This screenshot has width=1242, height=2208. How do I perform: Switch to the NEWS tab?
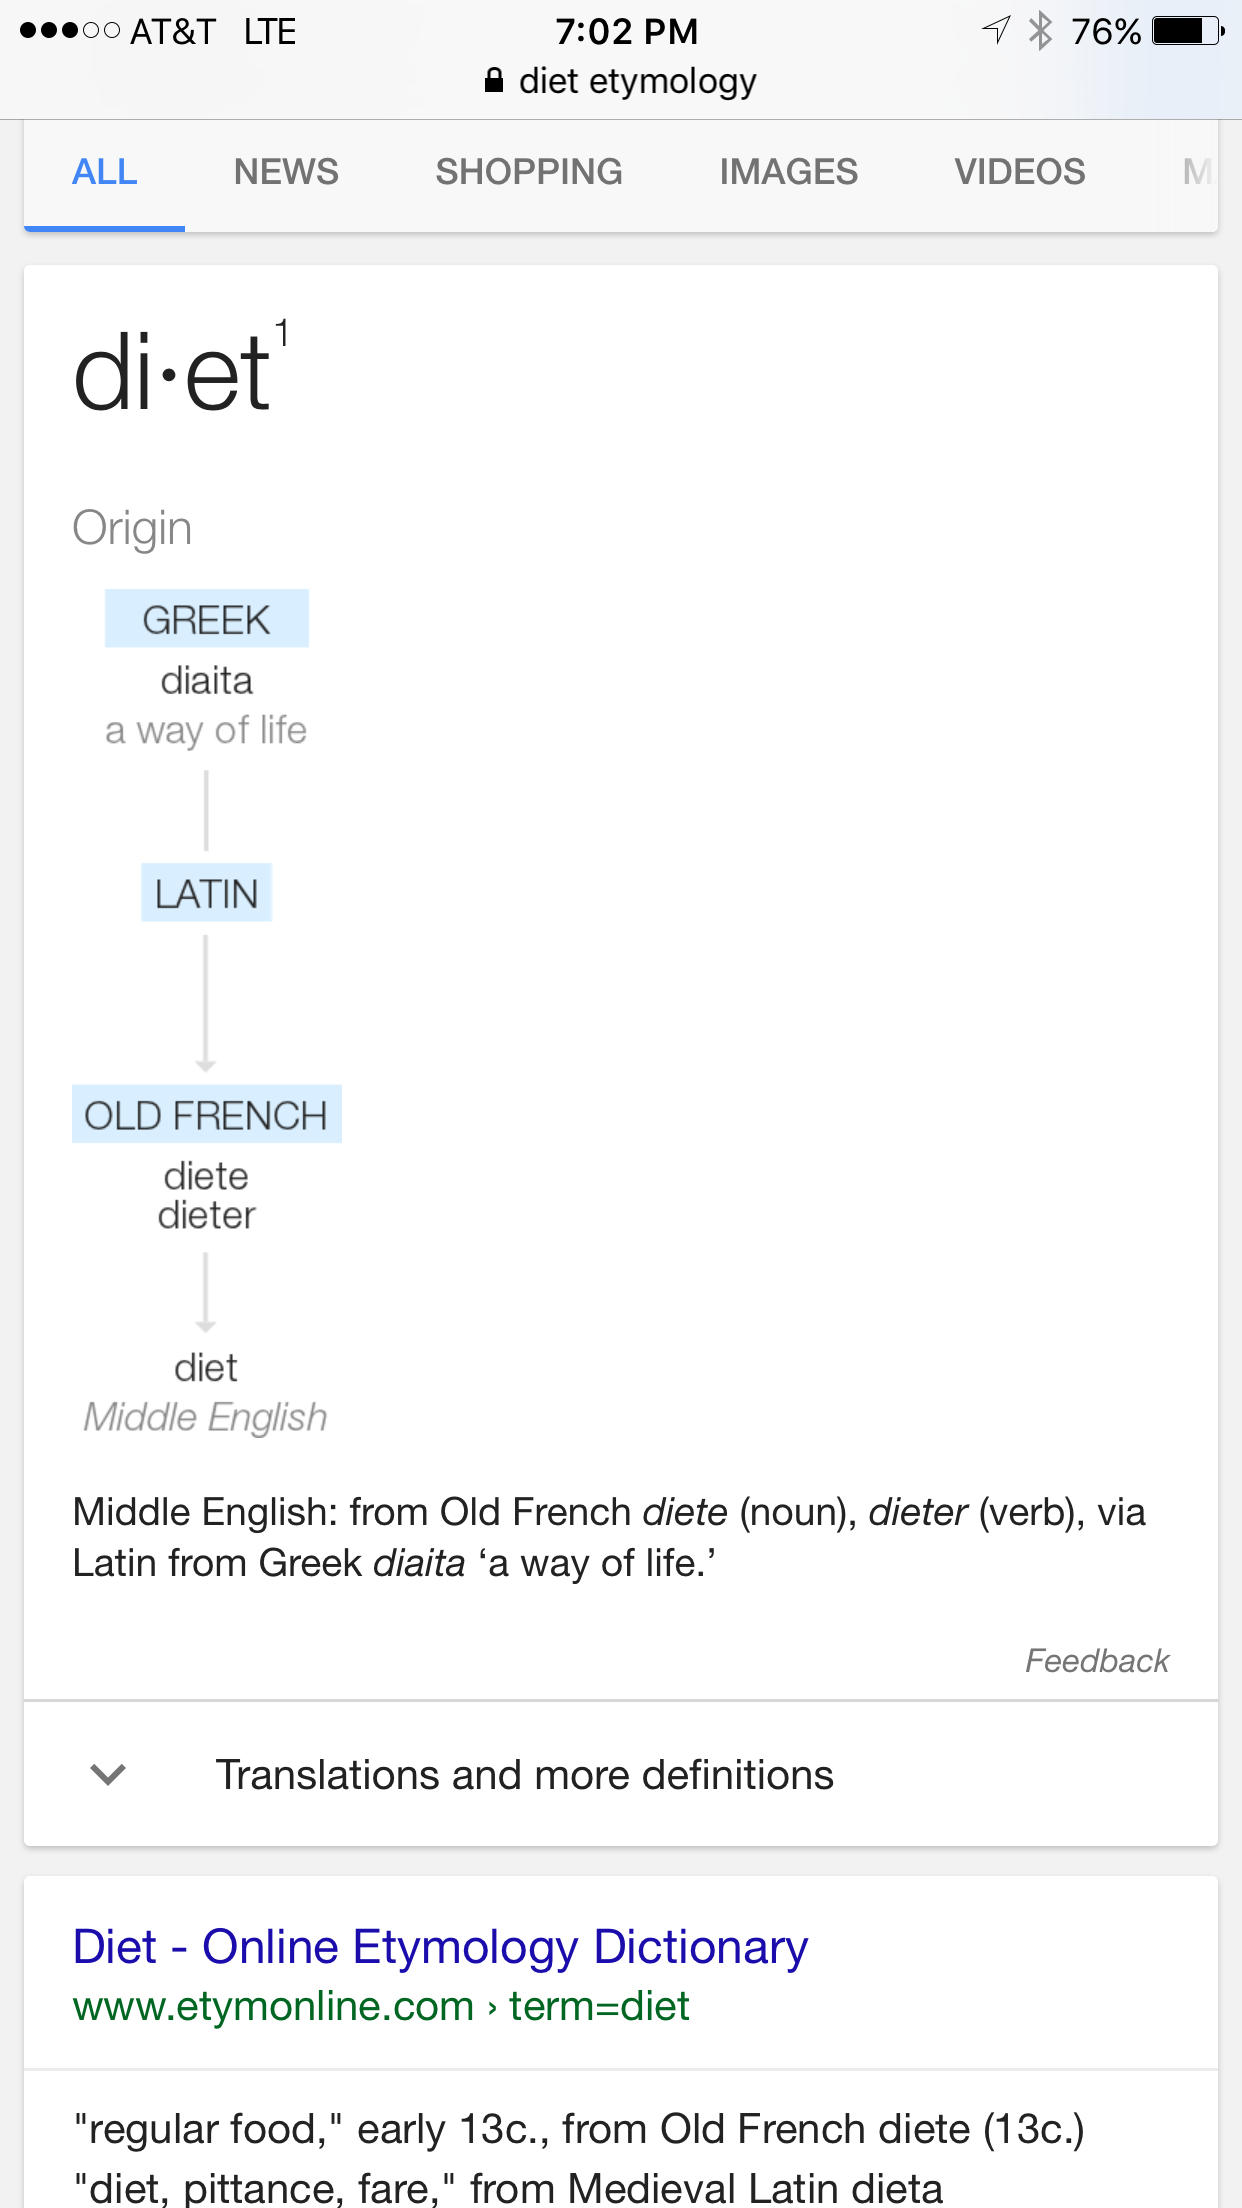tap(286, 172)
